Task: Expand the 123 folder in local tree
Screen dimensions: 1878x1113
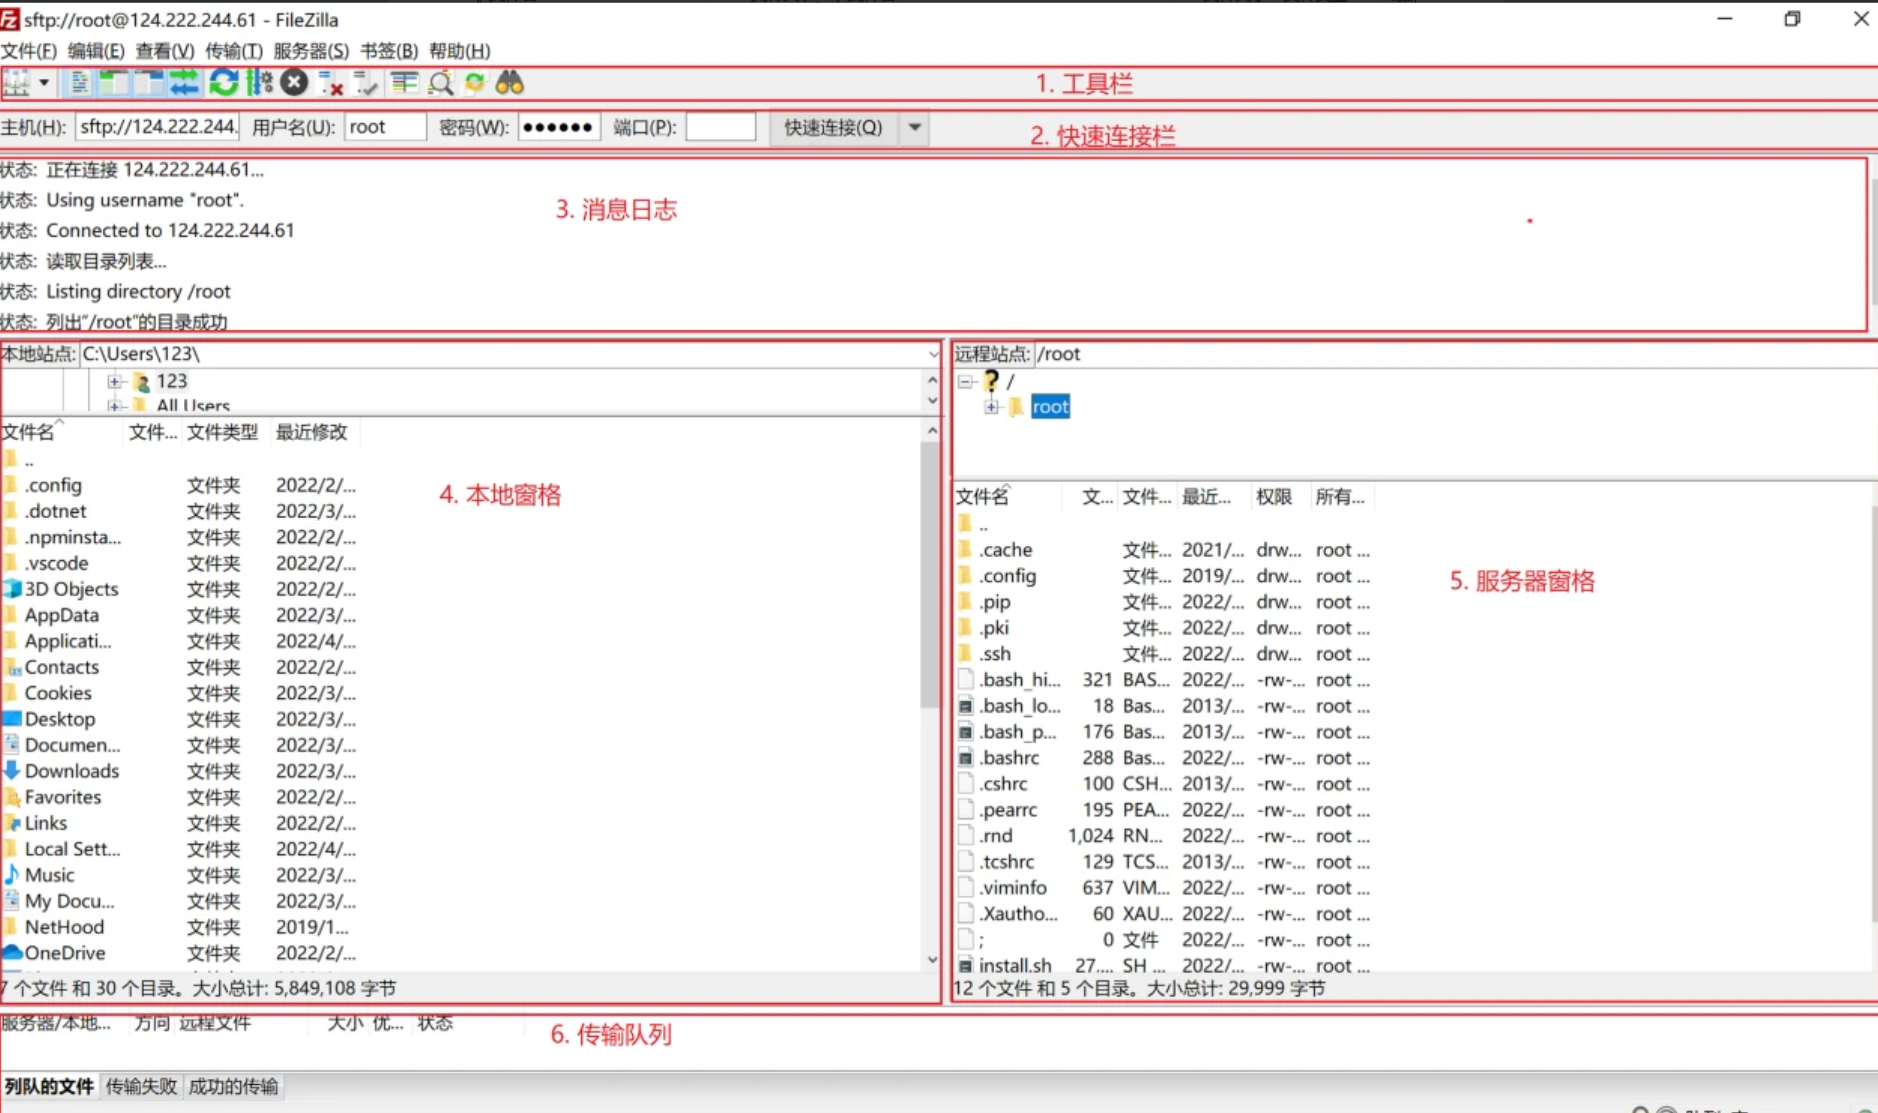Action: tap(113, 380)
